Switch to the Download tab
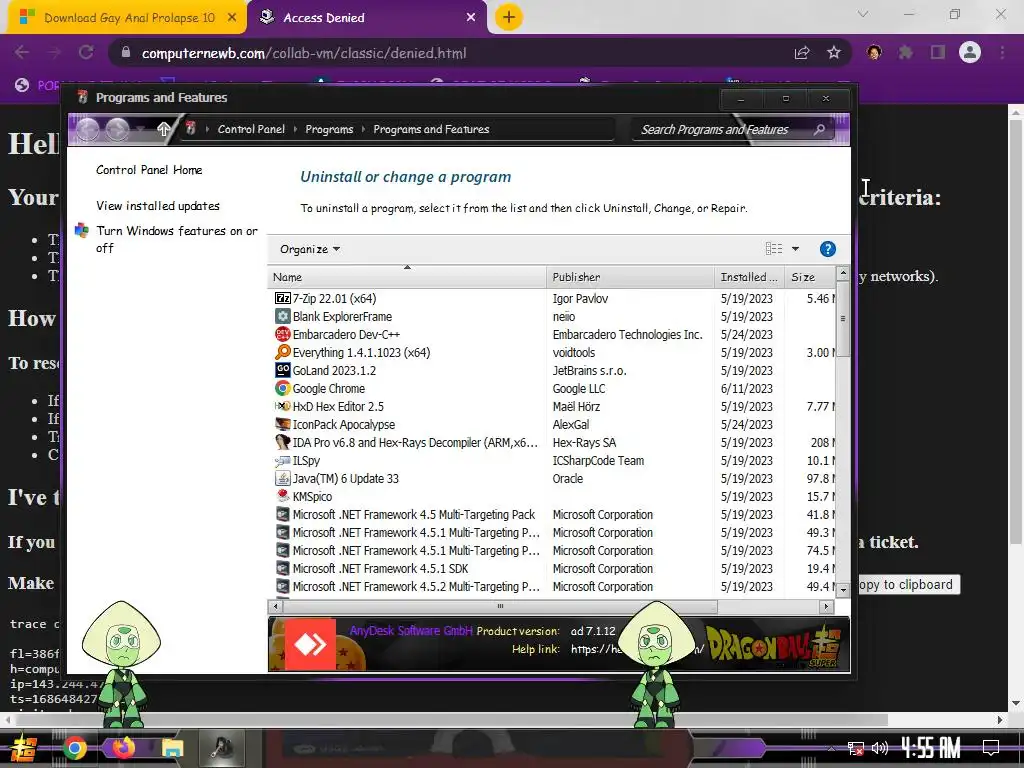This screenshot has width=1024, height=768. tap(127, 18)
